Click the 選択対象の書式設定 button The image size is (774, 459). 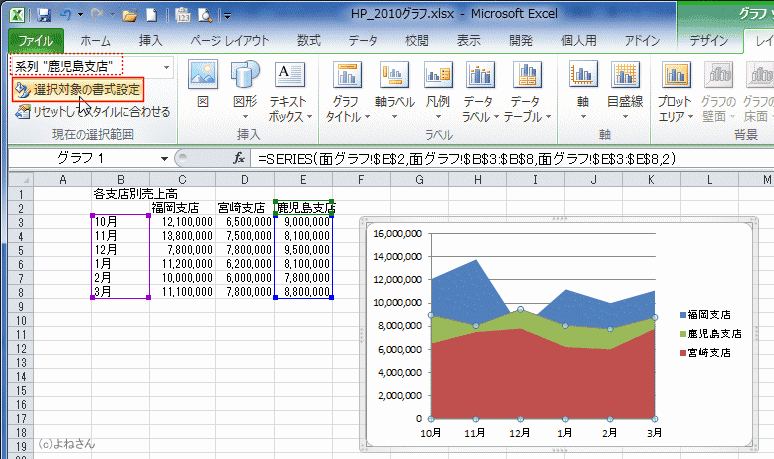(x=78, y=89)
